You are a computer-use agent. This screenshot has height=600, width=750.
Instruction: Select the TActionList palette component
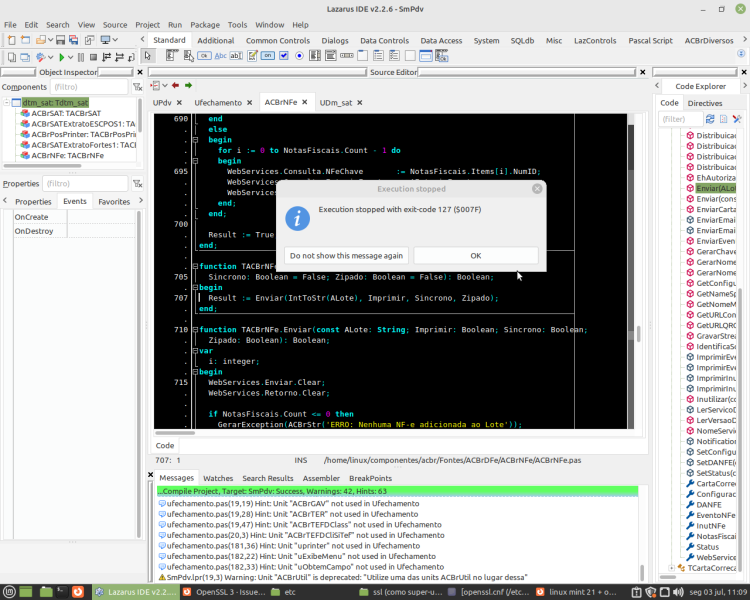point(441,56)
